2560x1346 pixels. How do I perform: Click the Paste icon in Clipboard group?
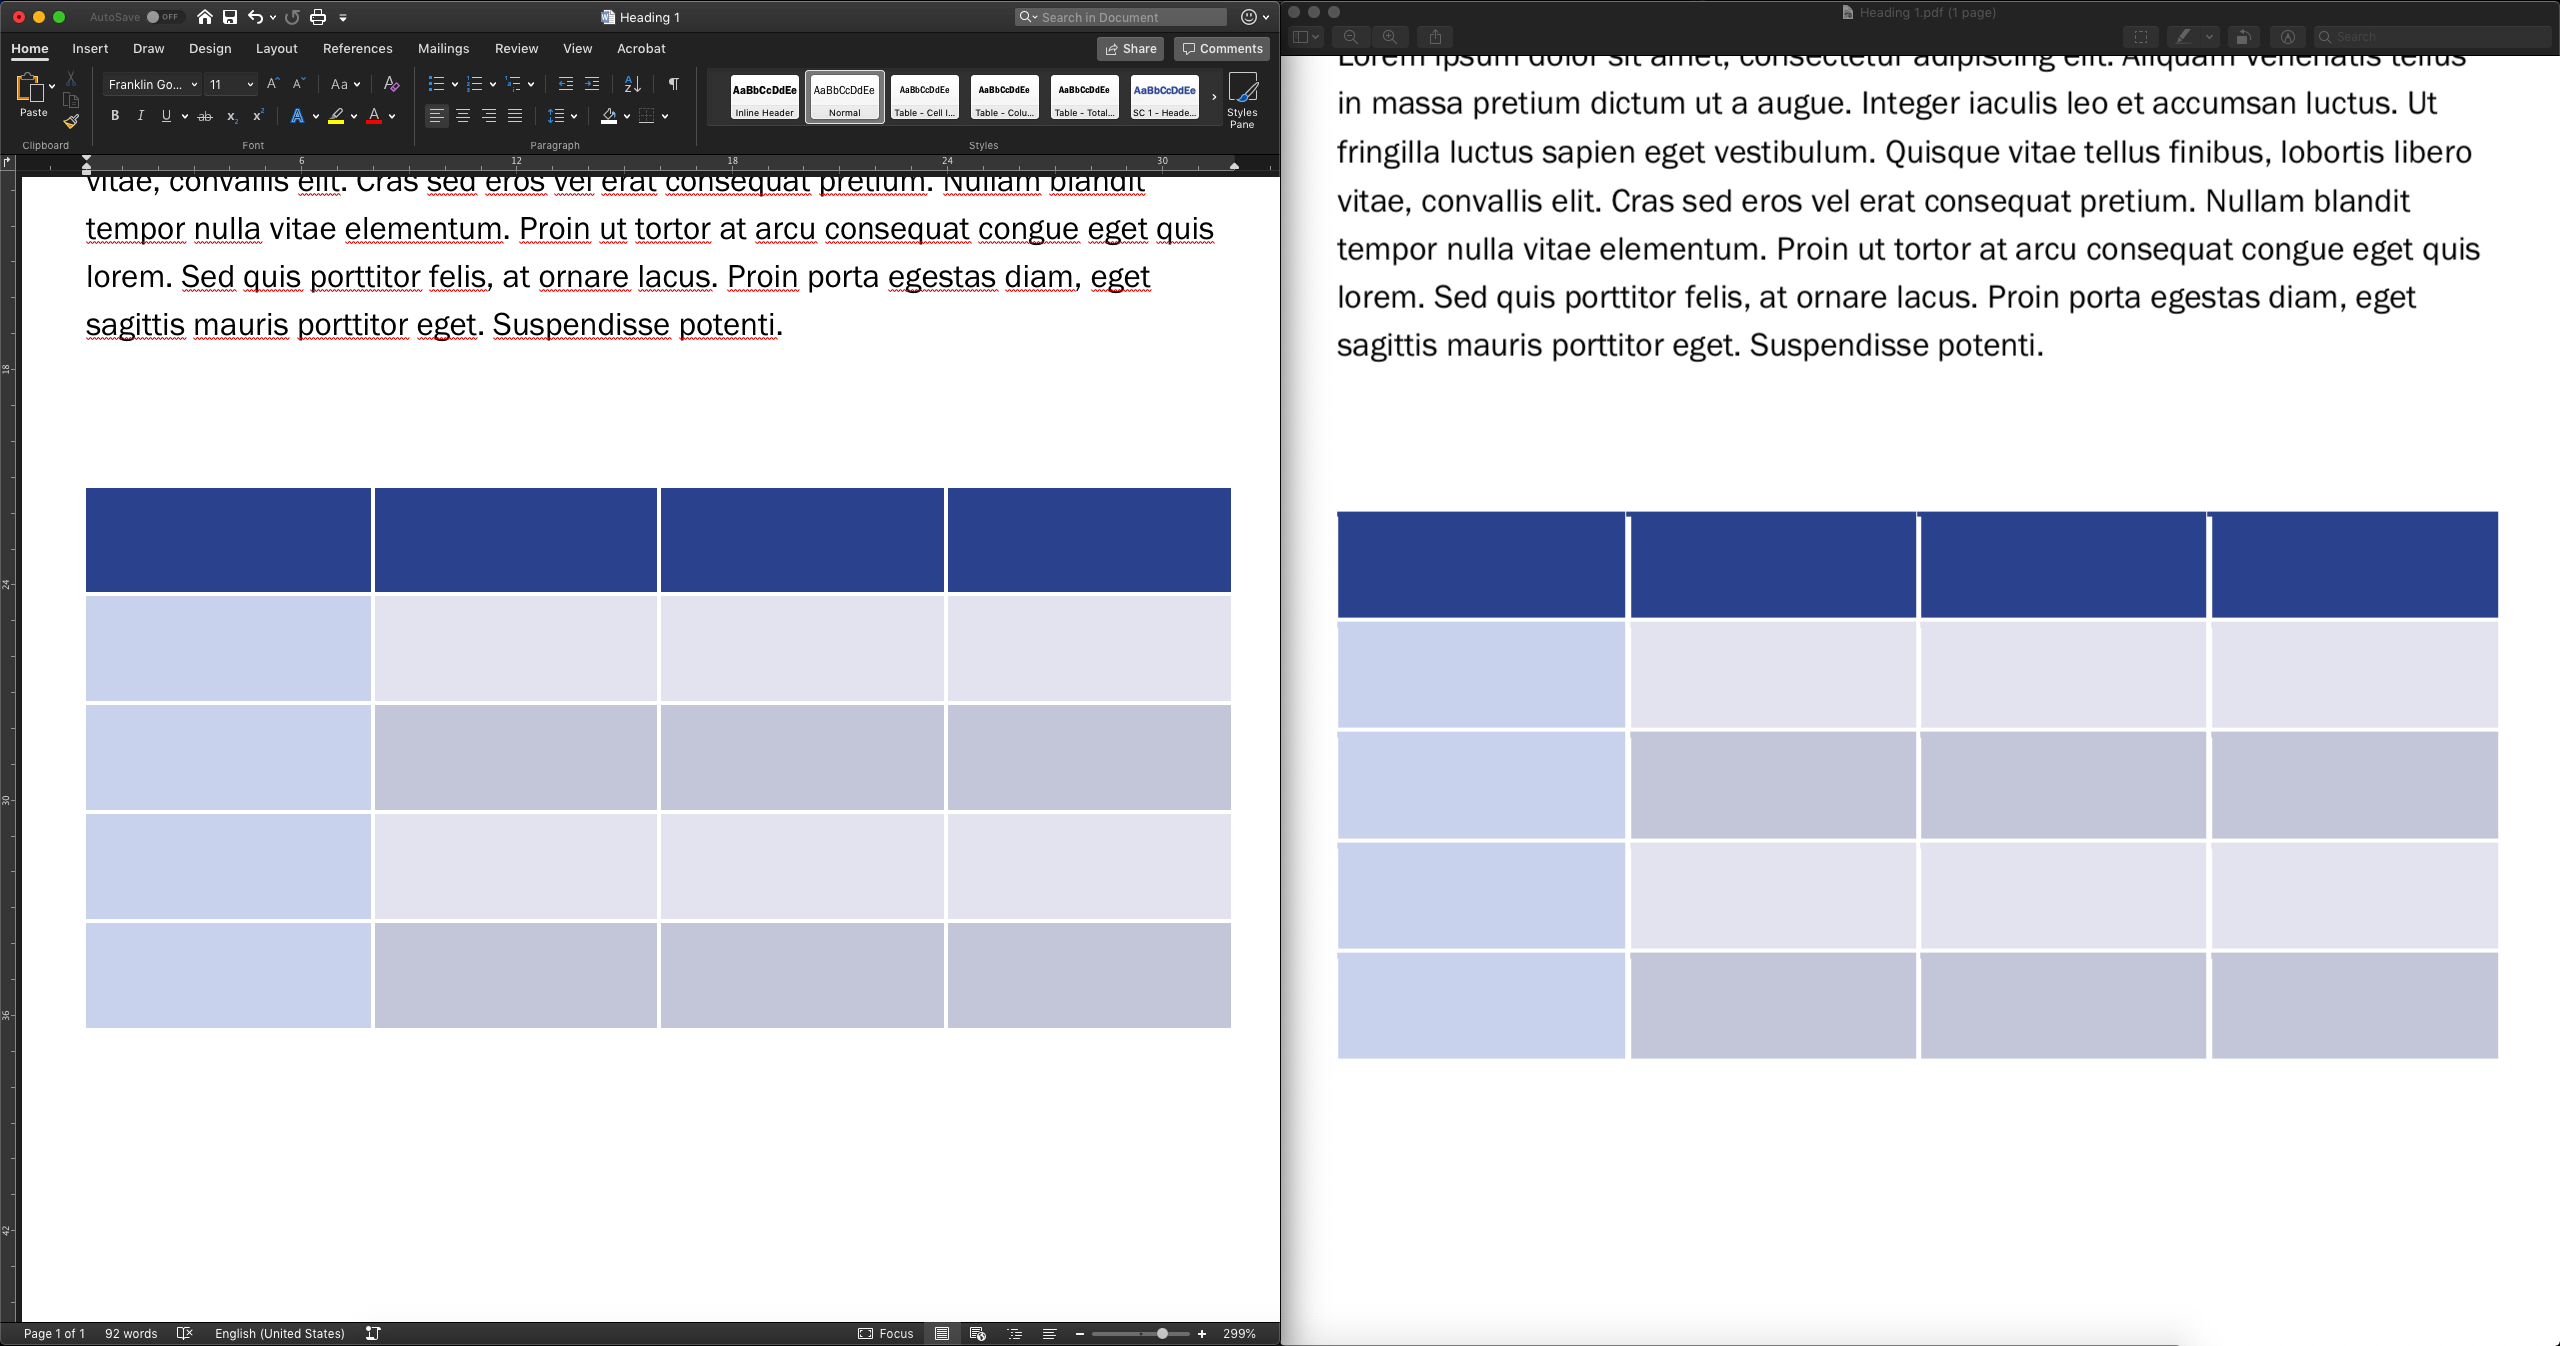pos(29,89)
